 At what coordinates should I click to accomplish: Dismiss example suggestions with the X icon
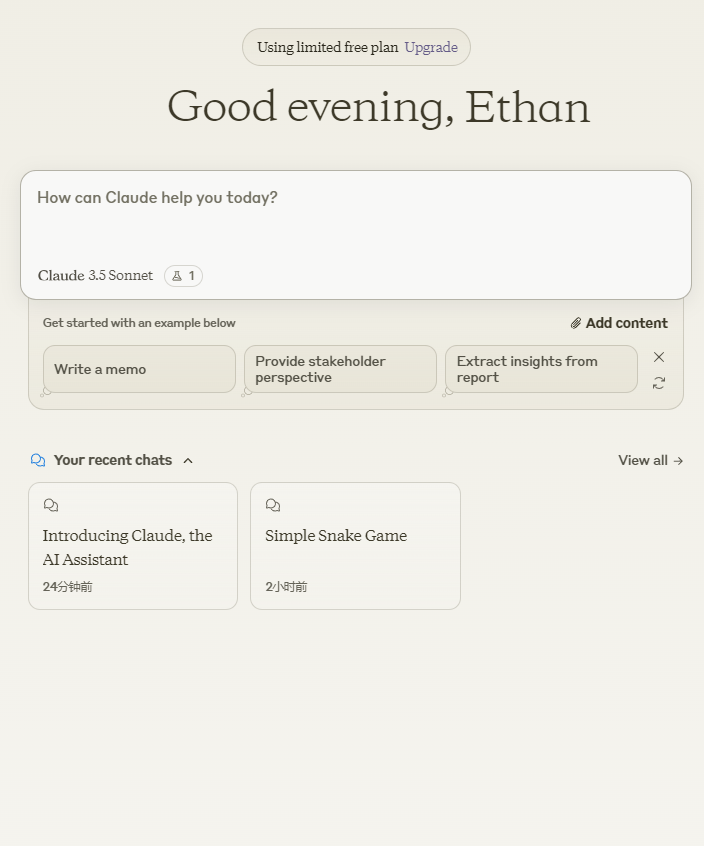click(x=659, y=357)
